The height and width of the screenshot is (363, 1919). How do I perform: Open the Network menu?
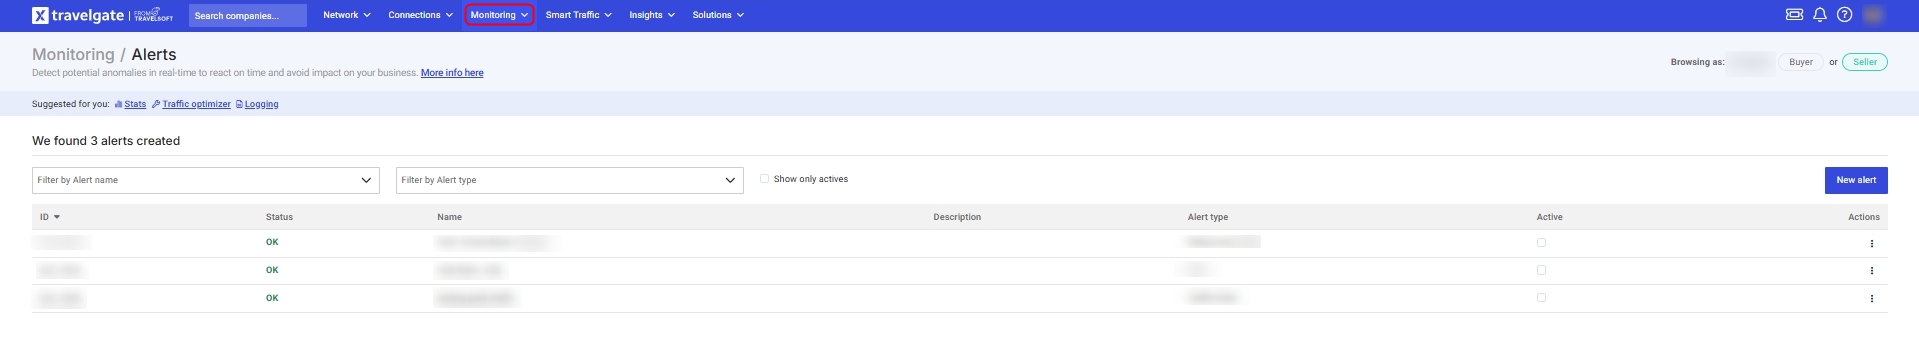click(346, 15)
